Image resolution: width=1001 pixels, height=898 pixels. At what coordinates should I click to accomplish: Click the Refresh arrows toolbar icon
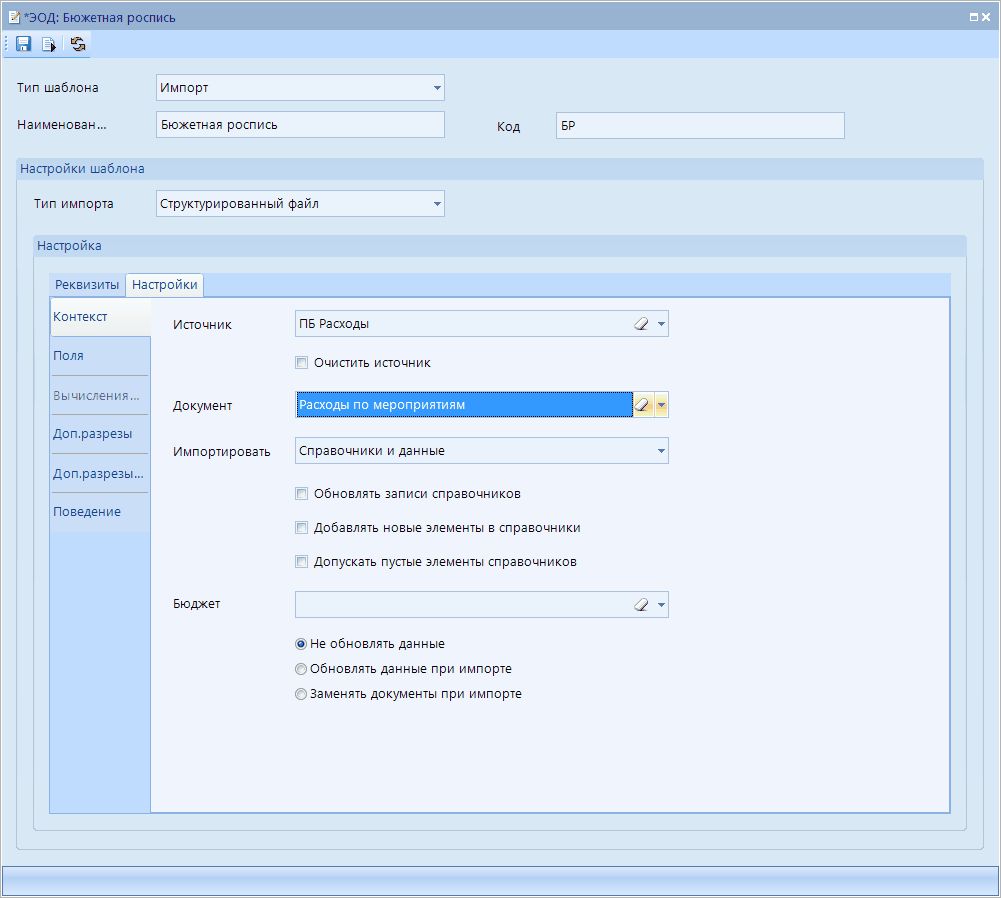[78, 44]
